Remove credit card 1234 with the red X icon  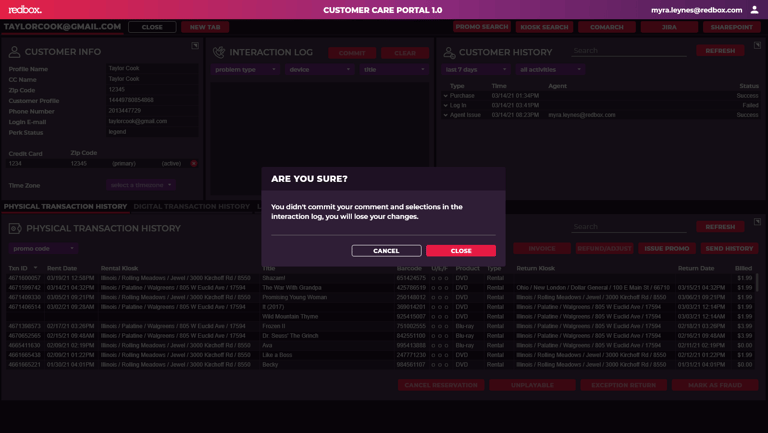[x=194, y=164]
